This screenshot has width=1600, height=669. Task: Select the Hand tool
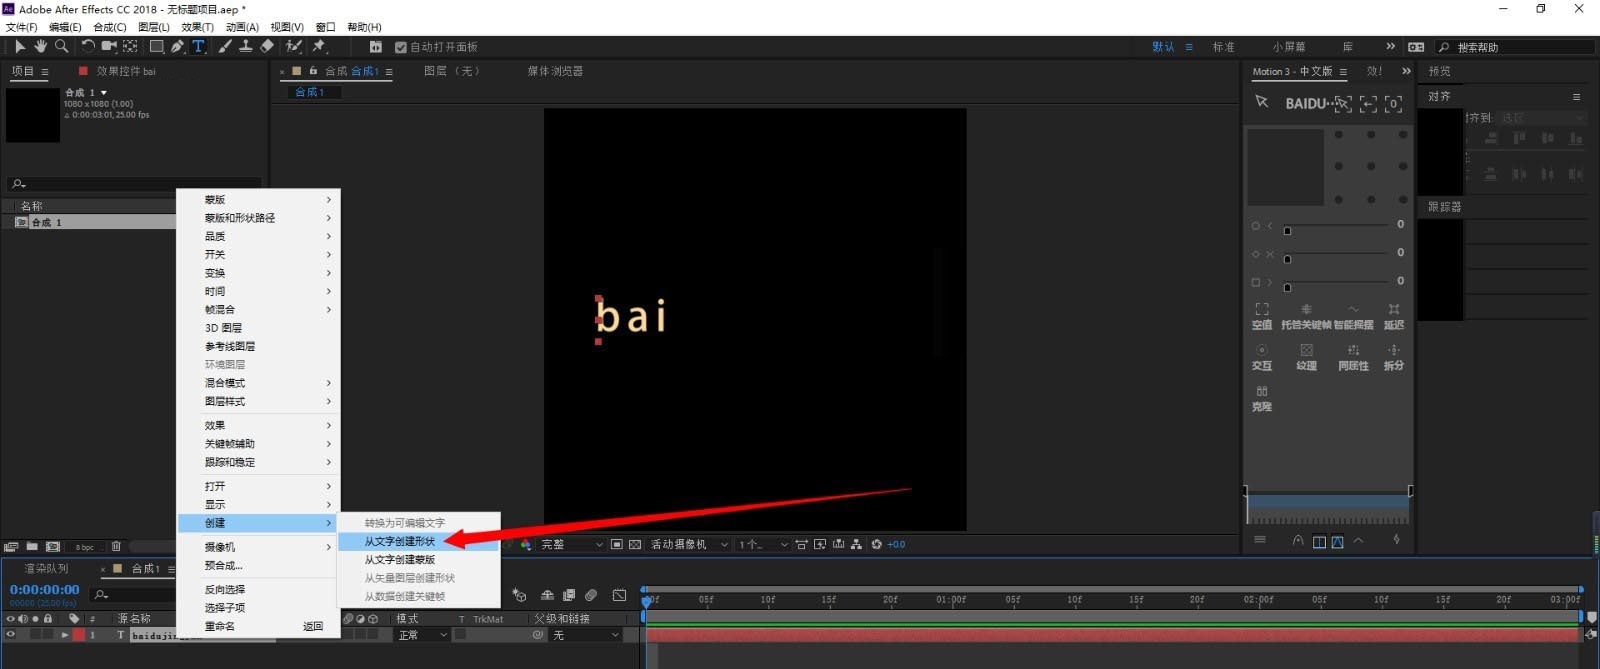tap(40, 46)
